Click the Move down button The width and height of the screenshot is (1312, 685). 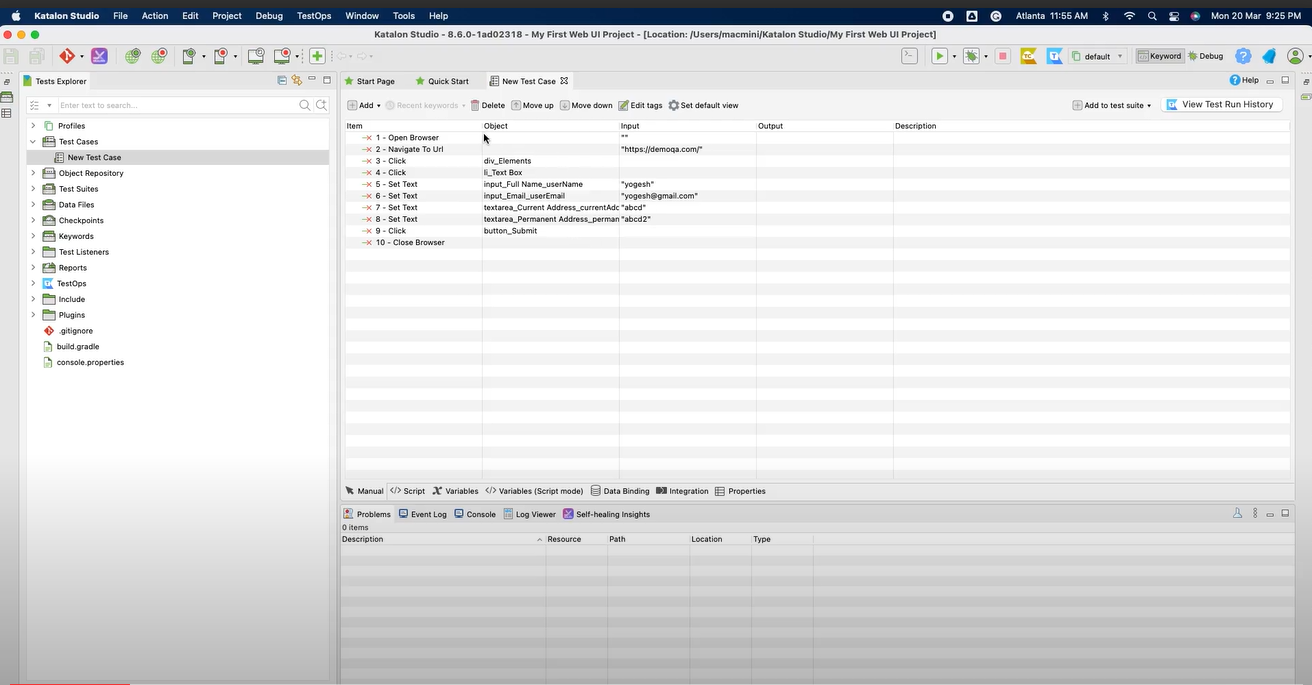[x=586, y=105]
